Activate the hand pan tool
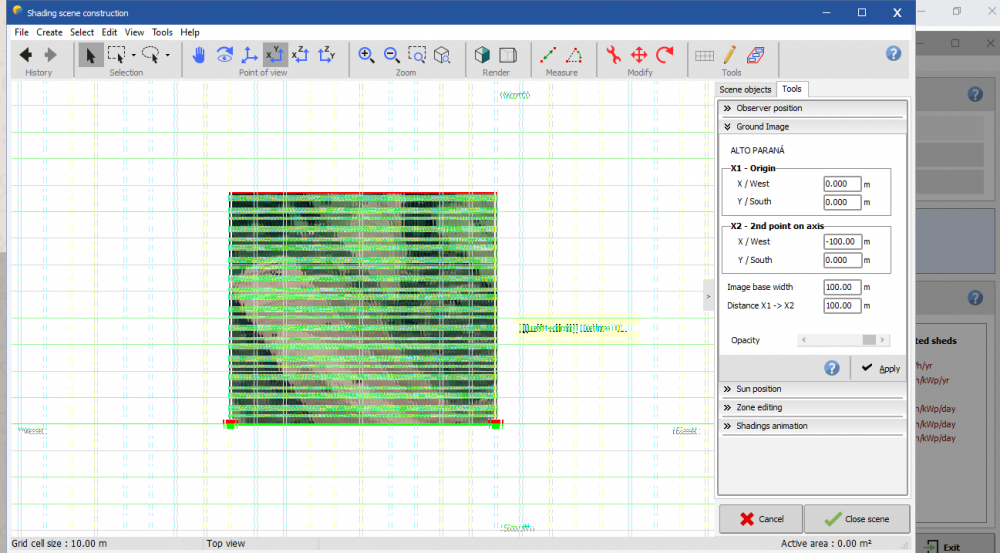Viewport: 1000px width, 553px height. 199,55
